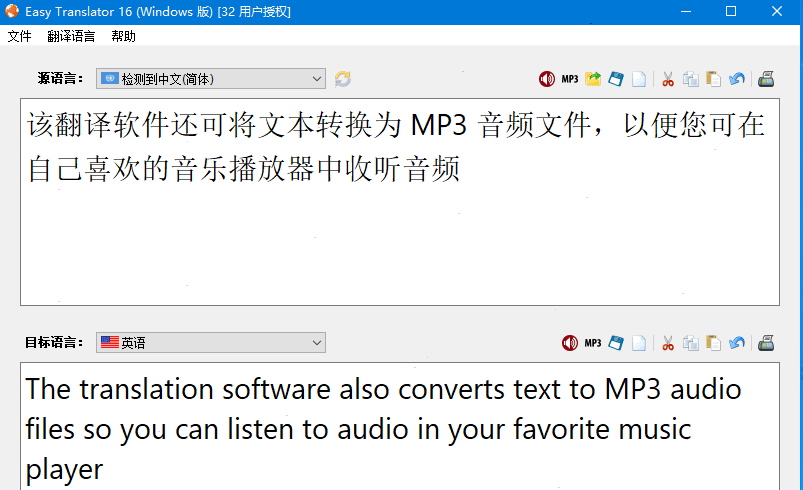Cut translated text with the scissors icon
The image size is (803, 490).
coord(668,343)
